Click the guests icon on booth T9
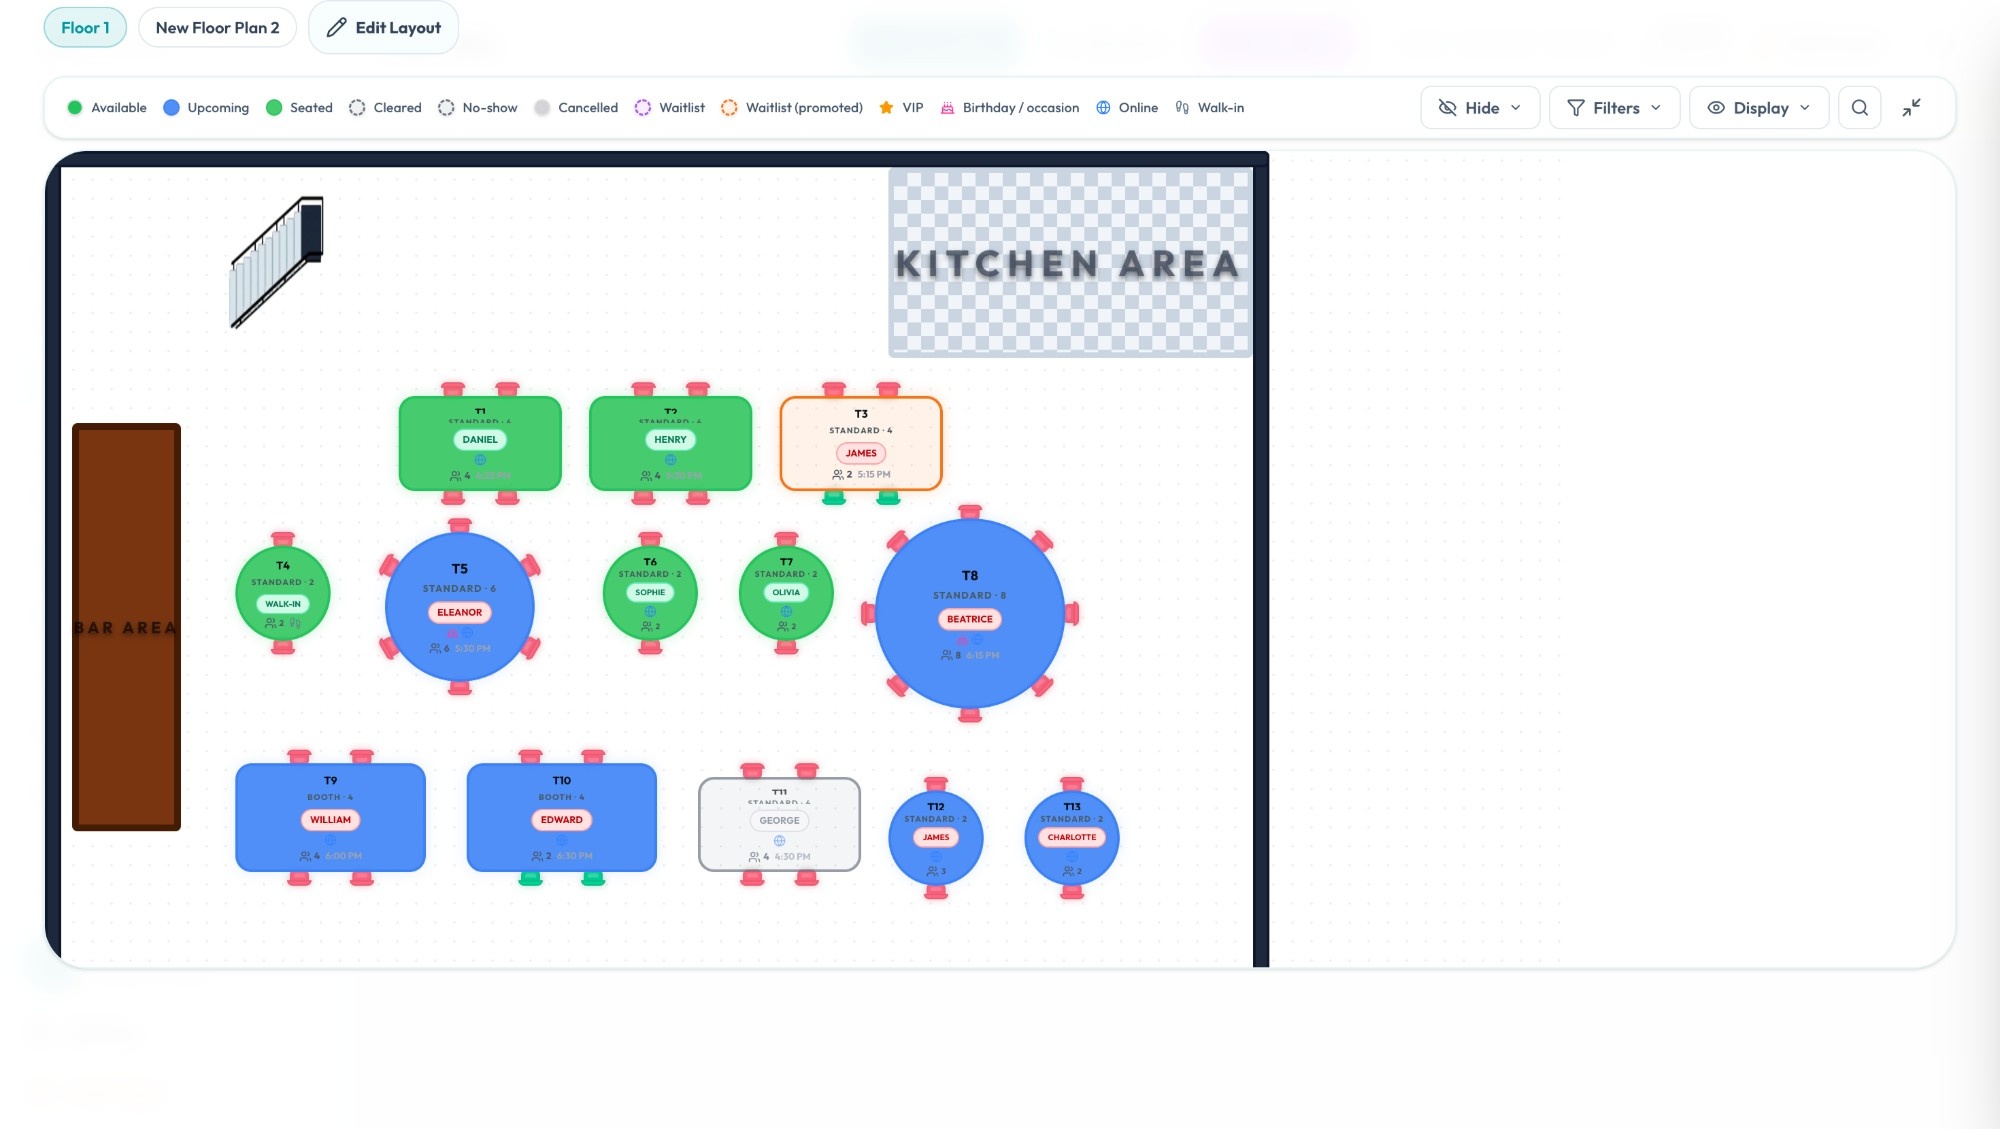Viewport: 2000px width, 1129px height. coord(305,856)
